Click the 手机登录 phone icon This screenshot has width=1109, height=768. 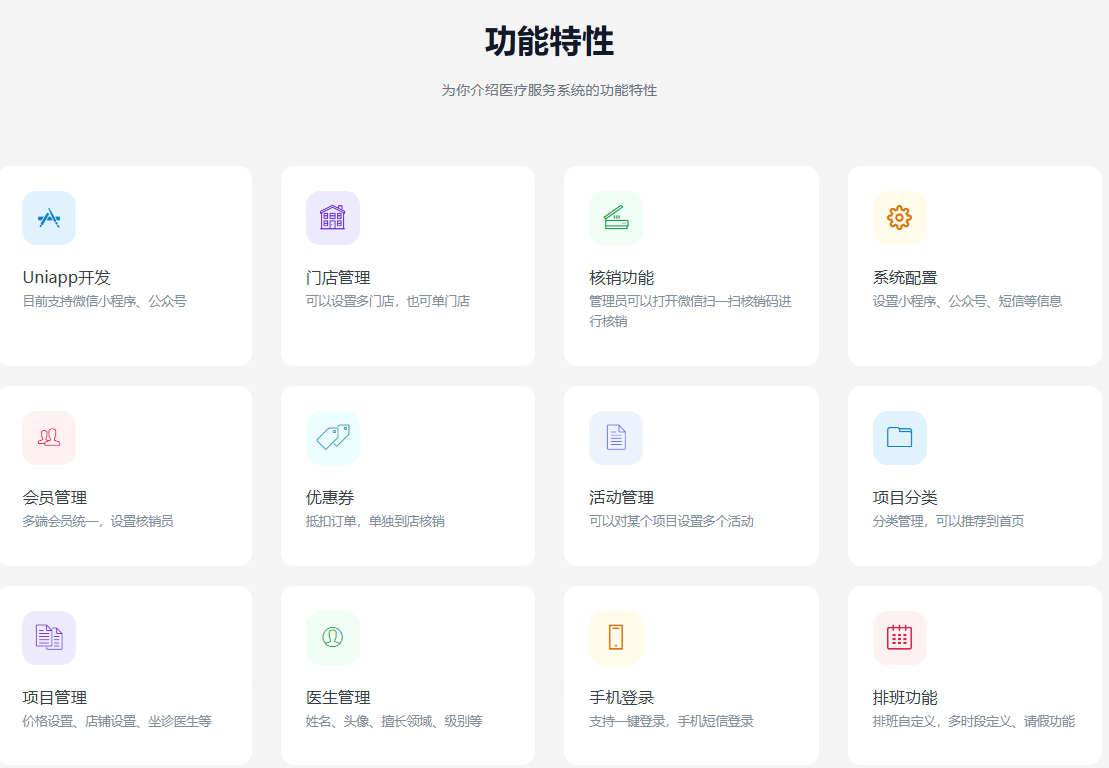[x=615, y=638]
